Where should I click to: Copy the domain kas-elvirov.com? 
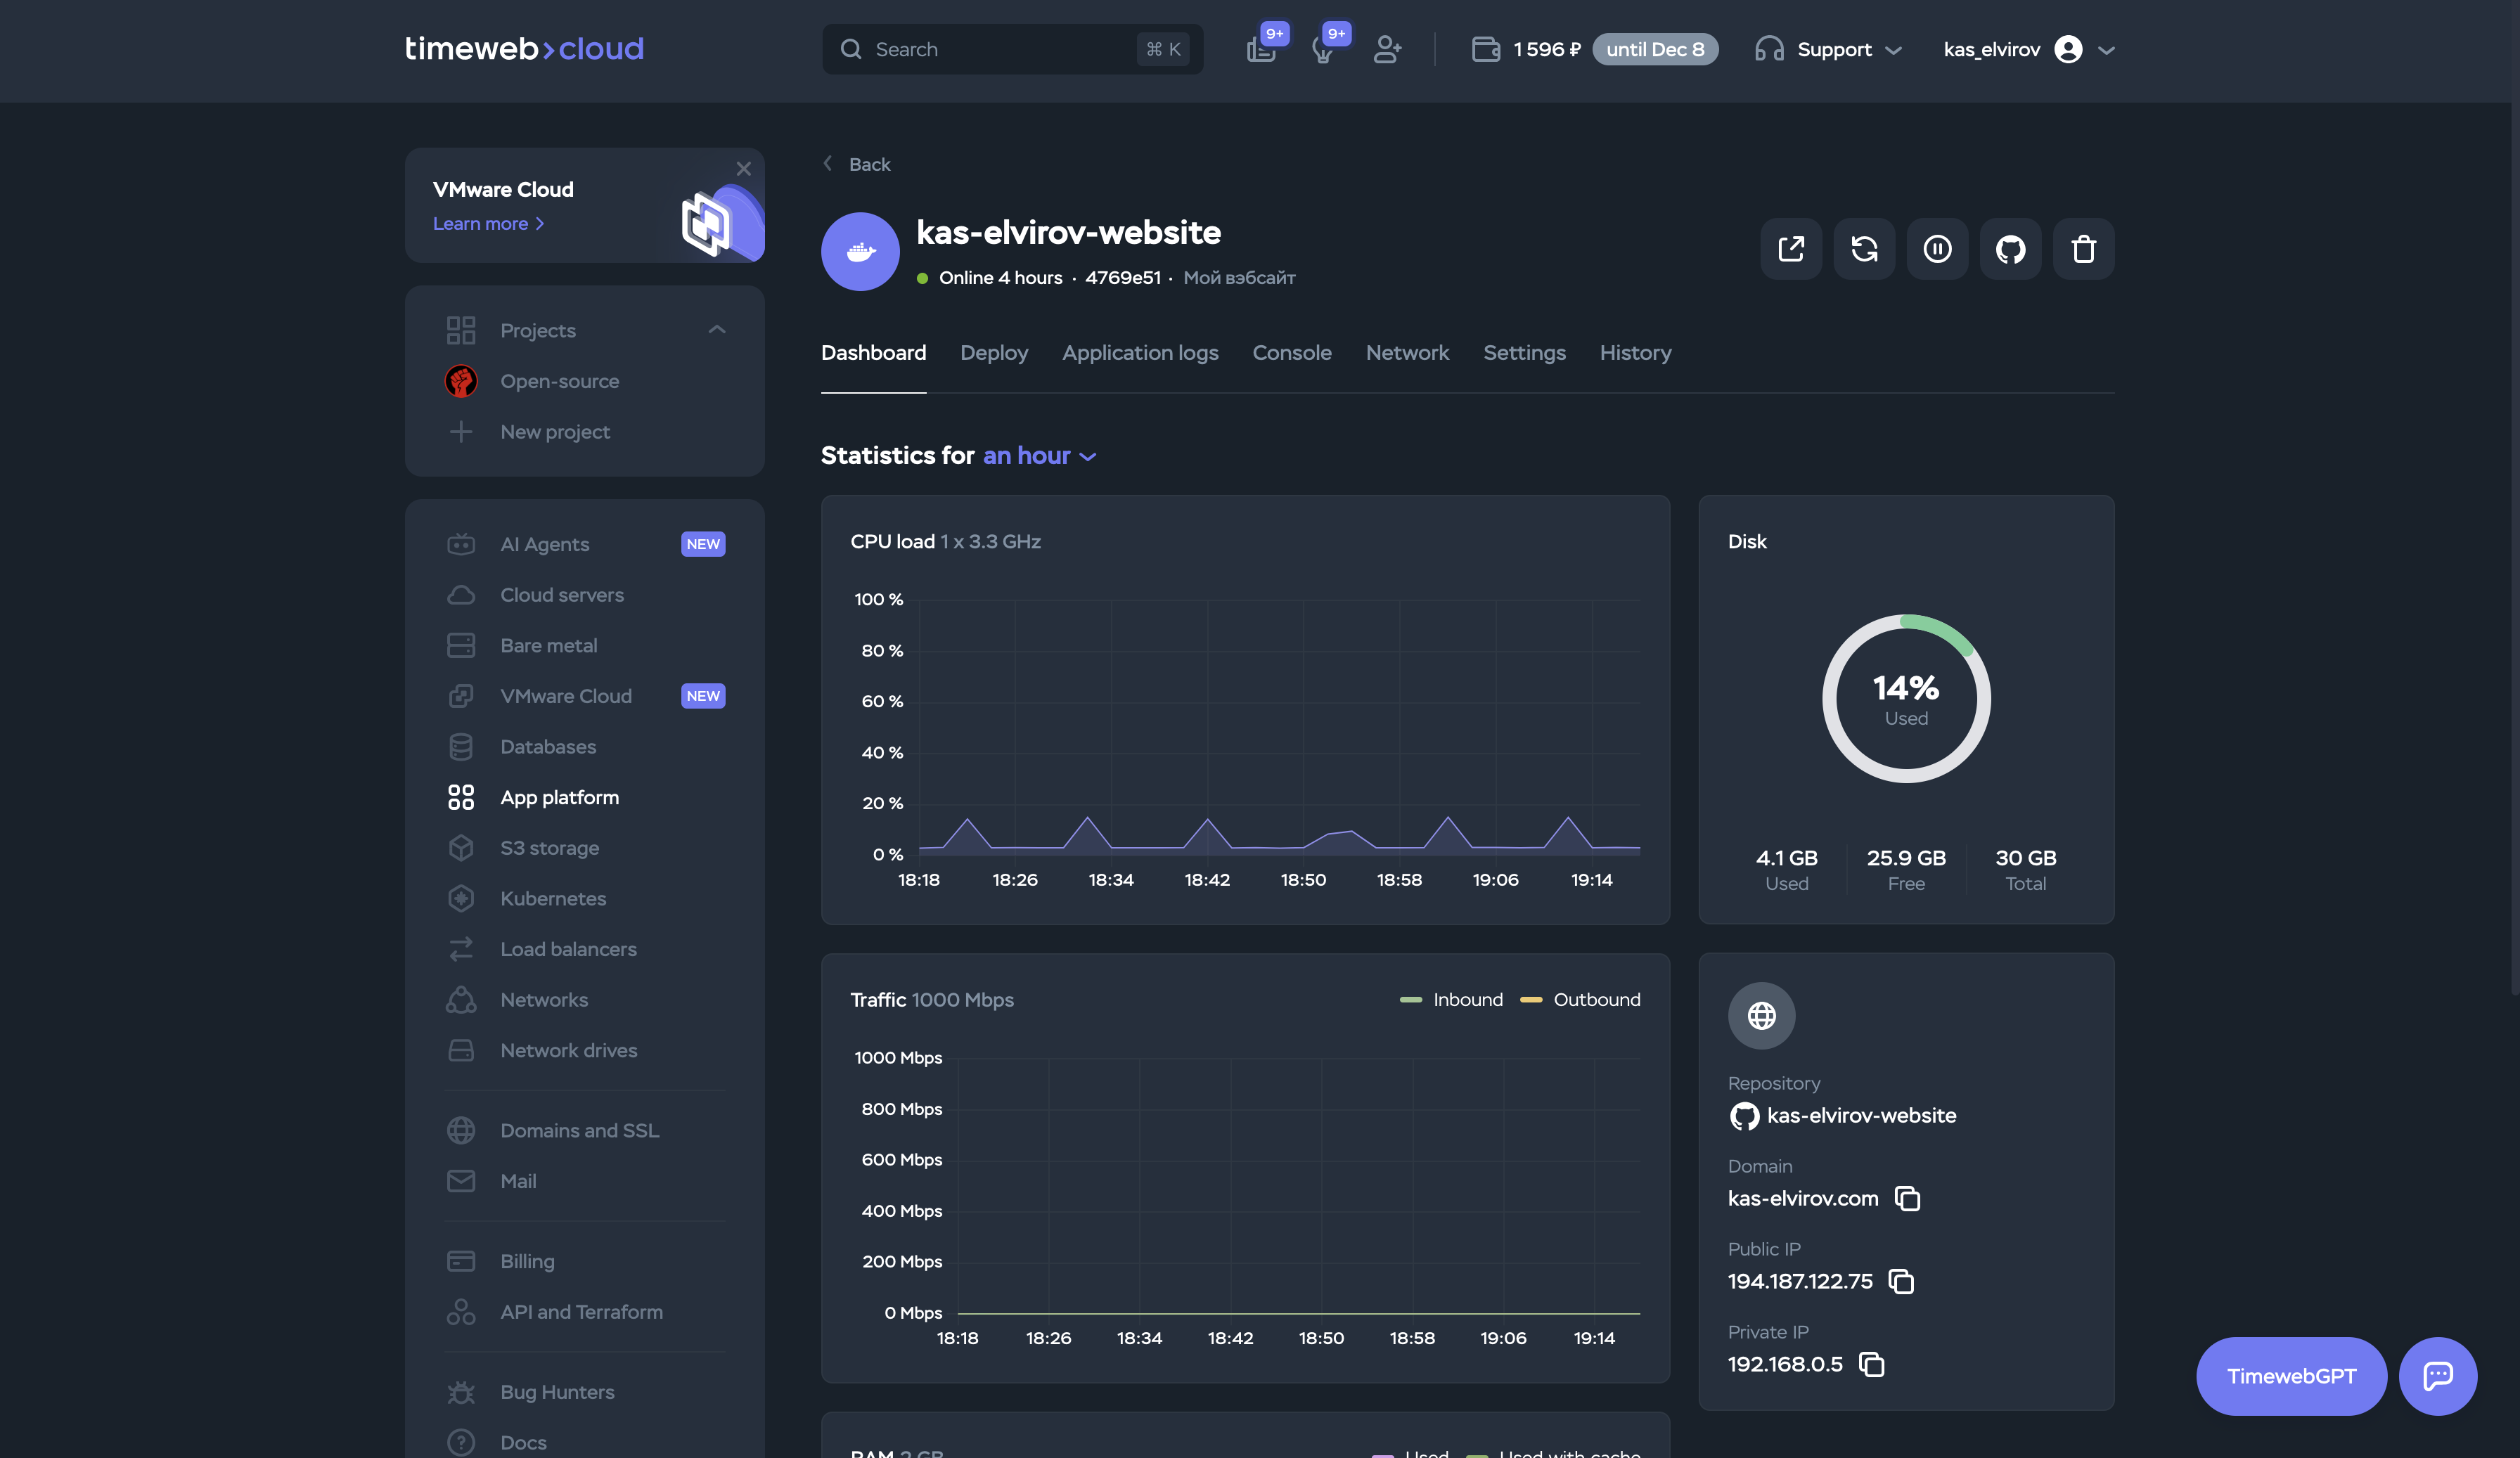click(x=1907, y=1198)
